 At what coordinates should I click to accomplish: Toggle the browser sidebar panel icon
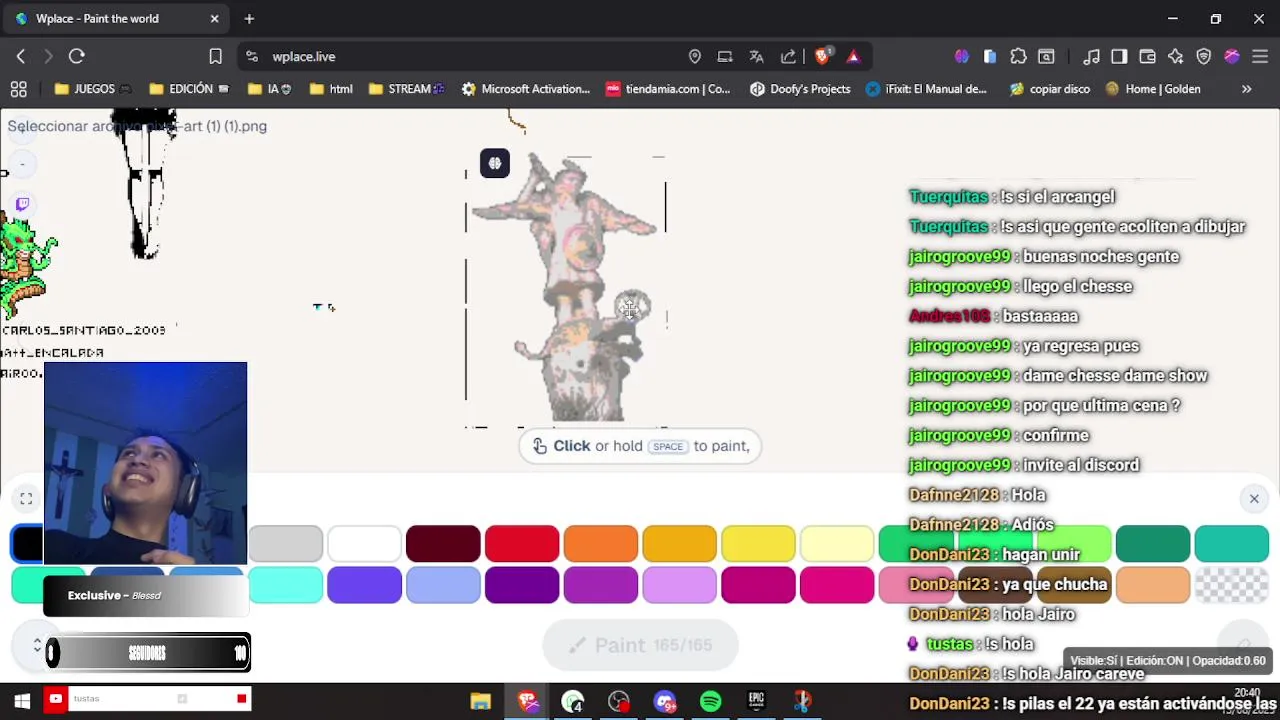tap(1120, 57)
